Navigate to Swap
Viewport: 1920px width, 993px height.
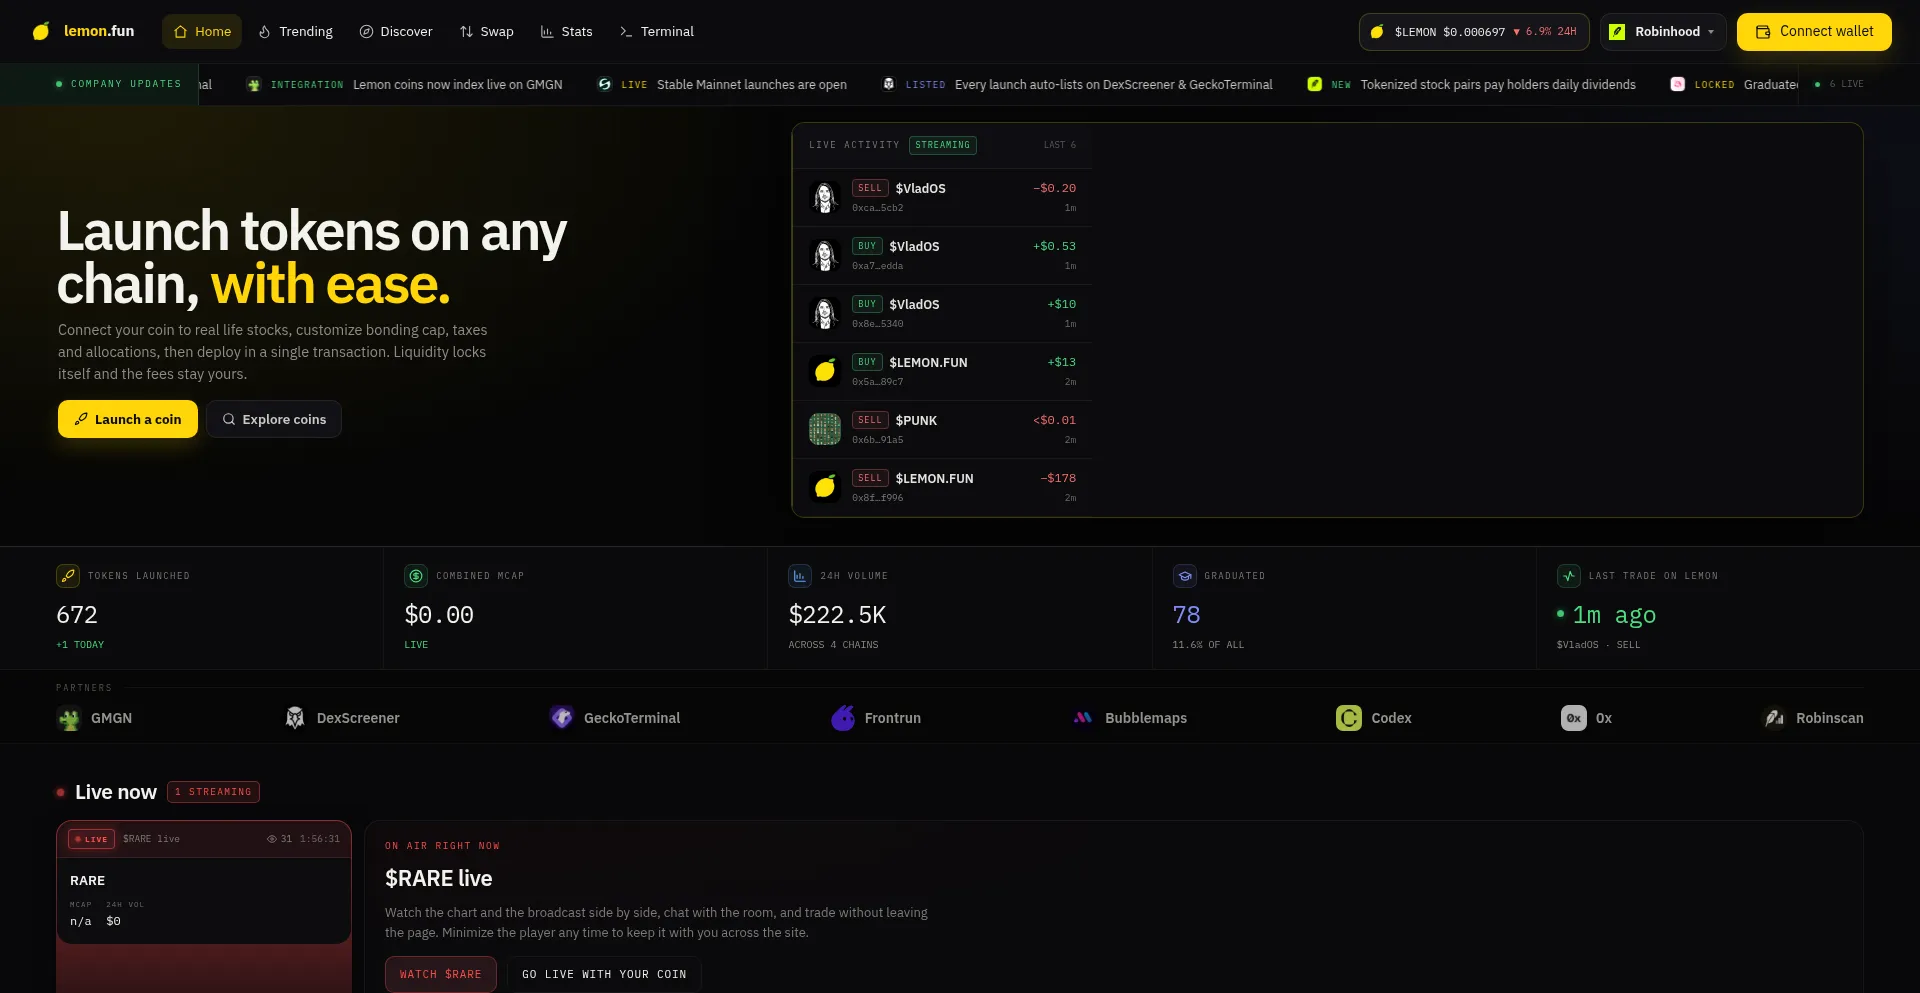tap(486, 32)
